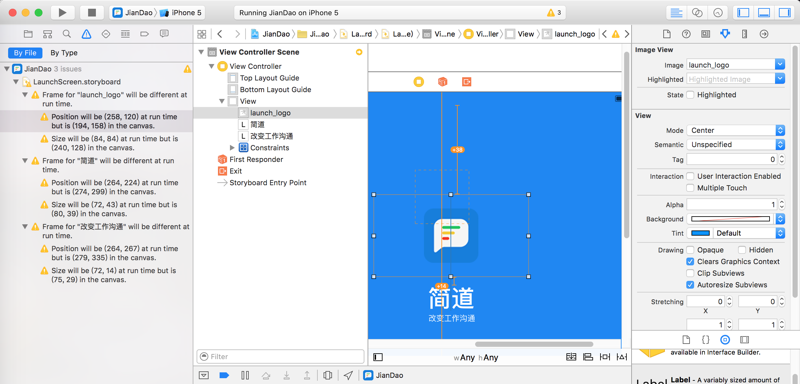800x384 pixels.
Task: Click the Resolve Auto Layout Issues icon
Action: tap(622, 357)
